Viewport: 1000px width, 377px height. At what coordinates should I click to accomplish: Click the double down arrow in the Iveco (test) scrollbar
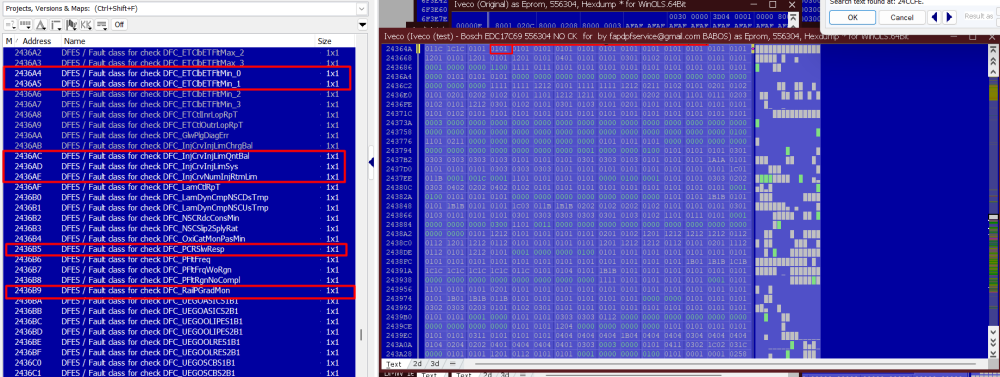click(x=993, y=344)
